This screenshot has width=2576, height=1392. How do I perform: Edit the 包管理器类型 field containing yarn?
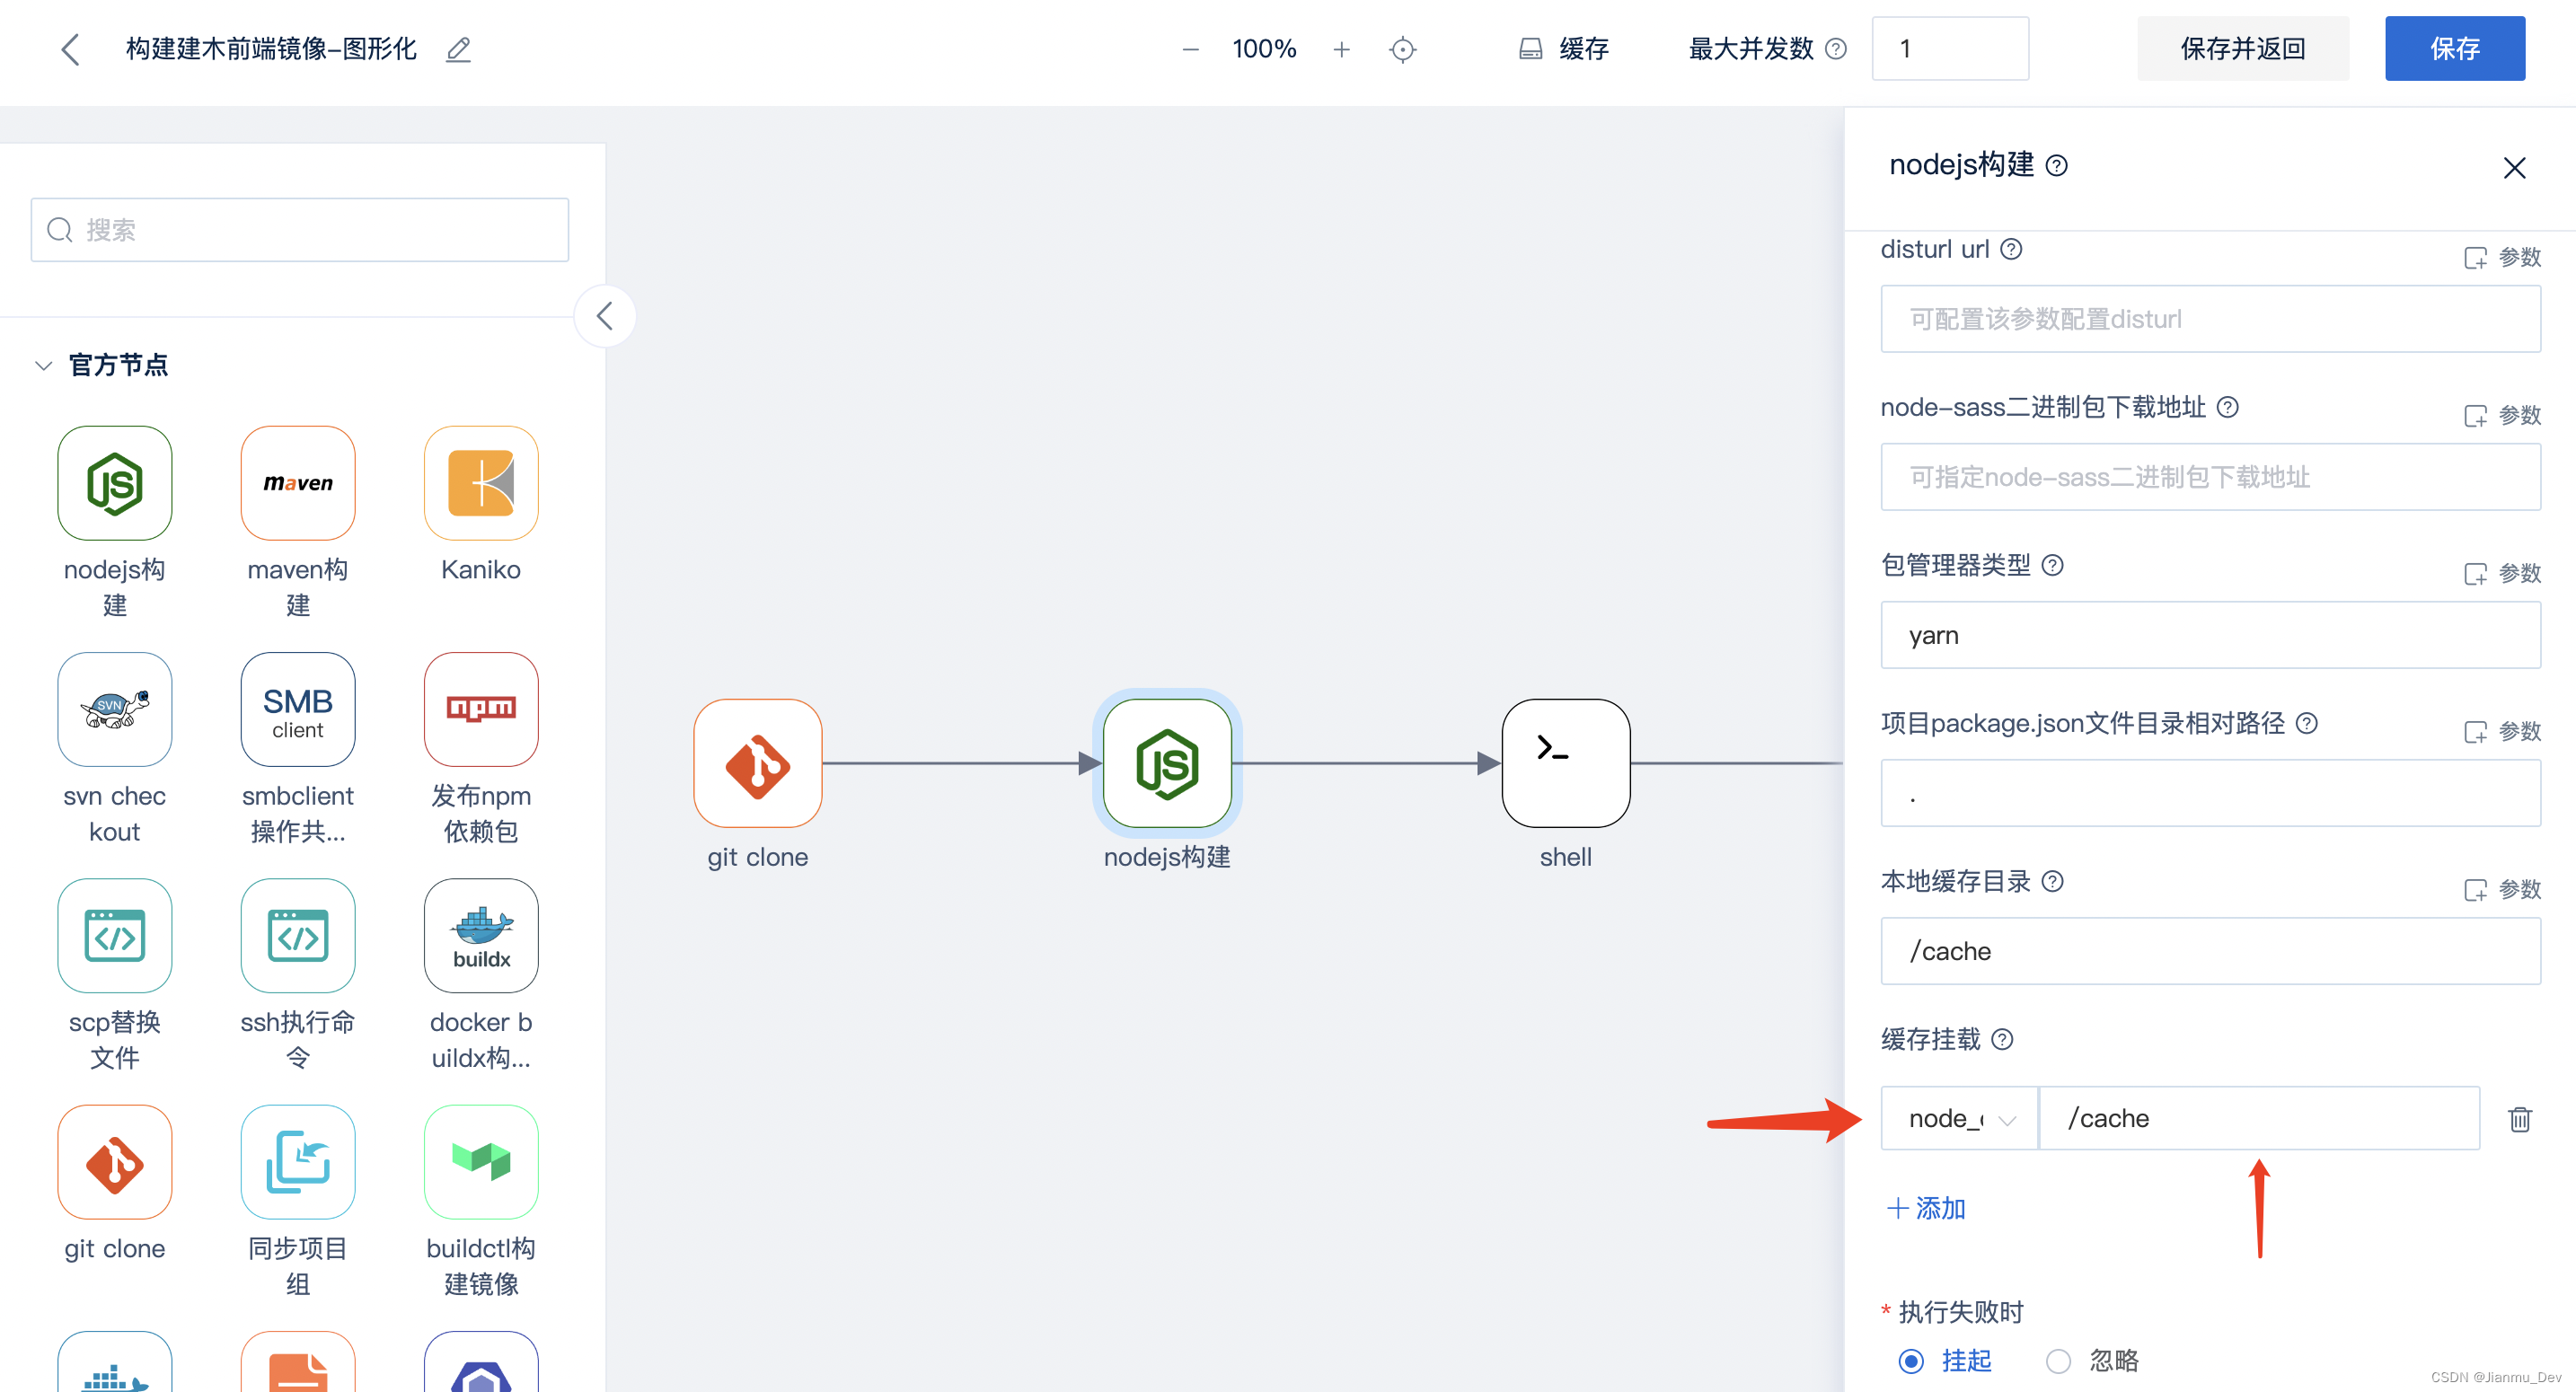pyautogui.click(x=2210, y=635)
